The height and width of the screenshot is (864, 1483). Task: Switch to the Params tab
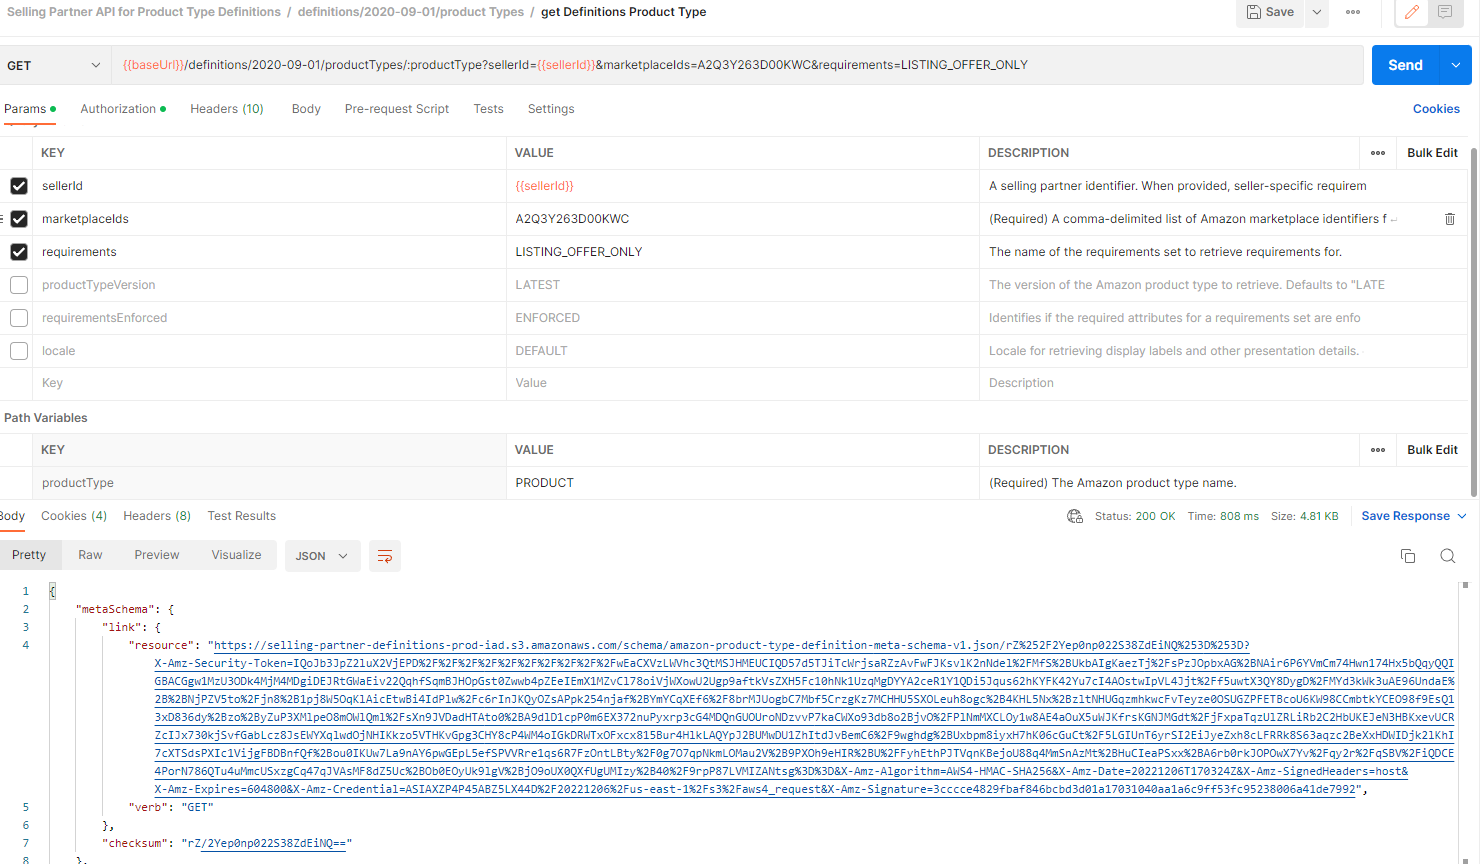pyautogui.click(x=29, y=109)
